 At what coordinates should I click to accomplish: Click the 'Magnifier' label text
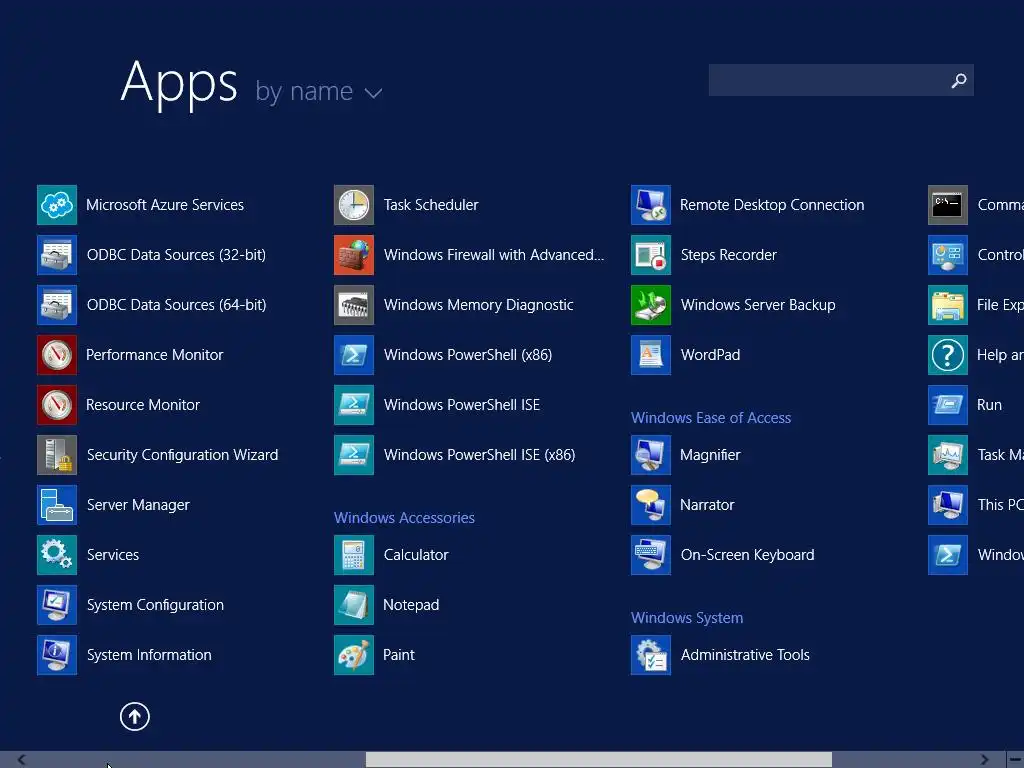[x=711, y=455]
